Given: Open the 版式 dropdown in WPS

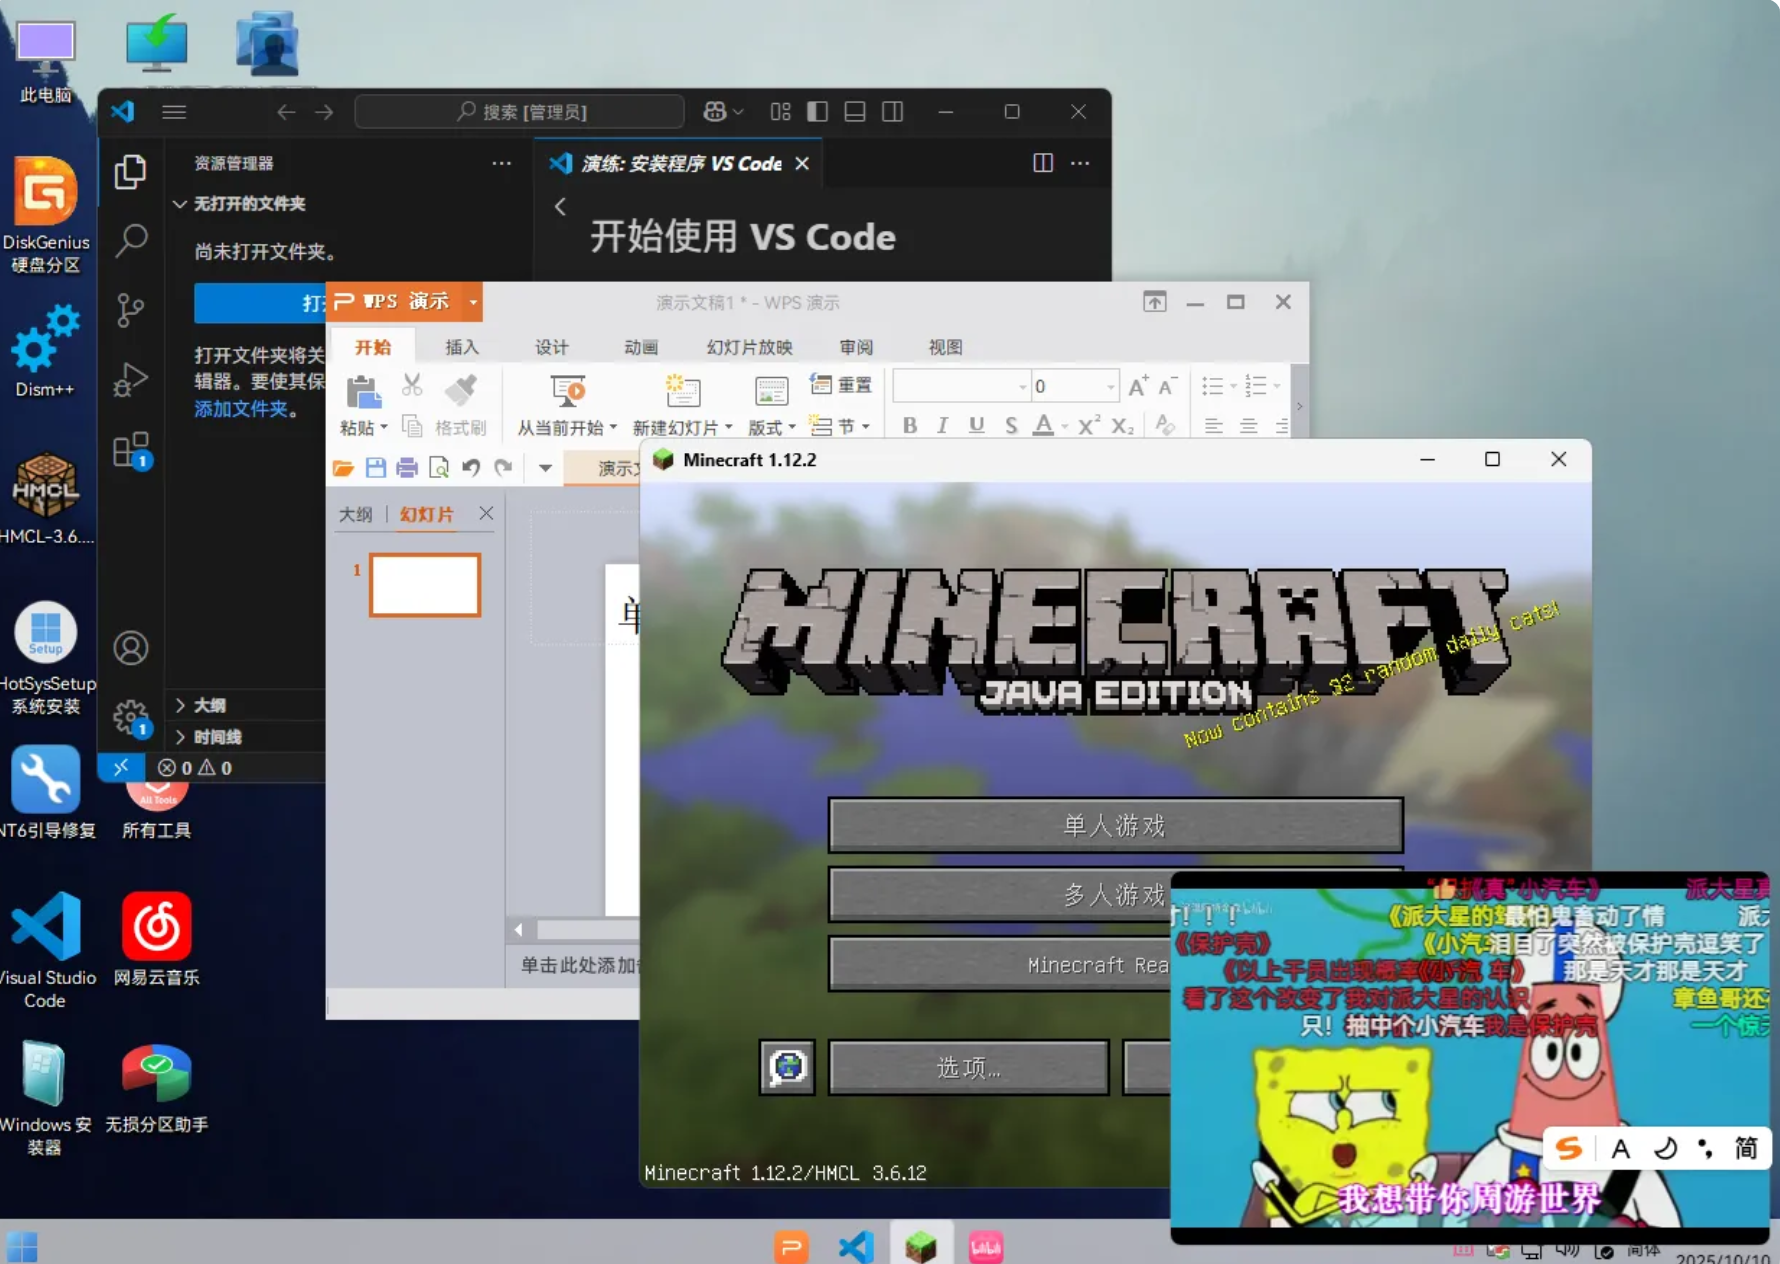Looking at the screenshot, I should click(770, 425).
